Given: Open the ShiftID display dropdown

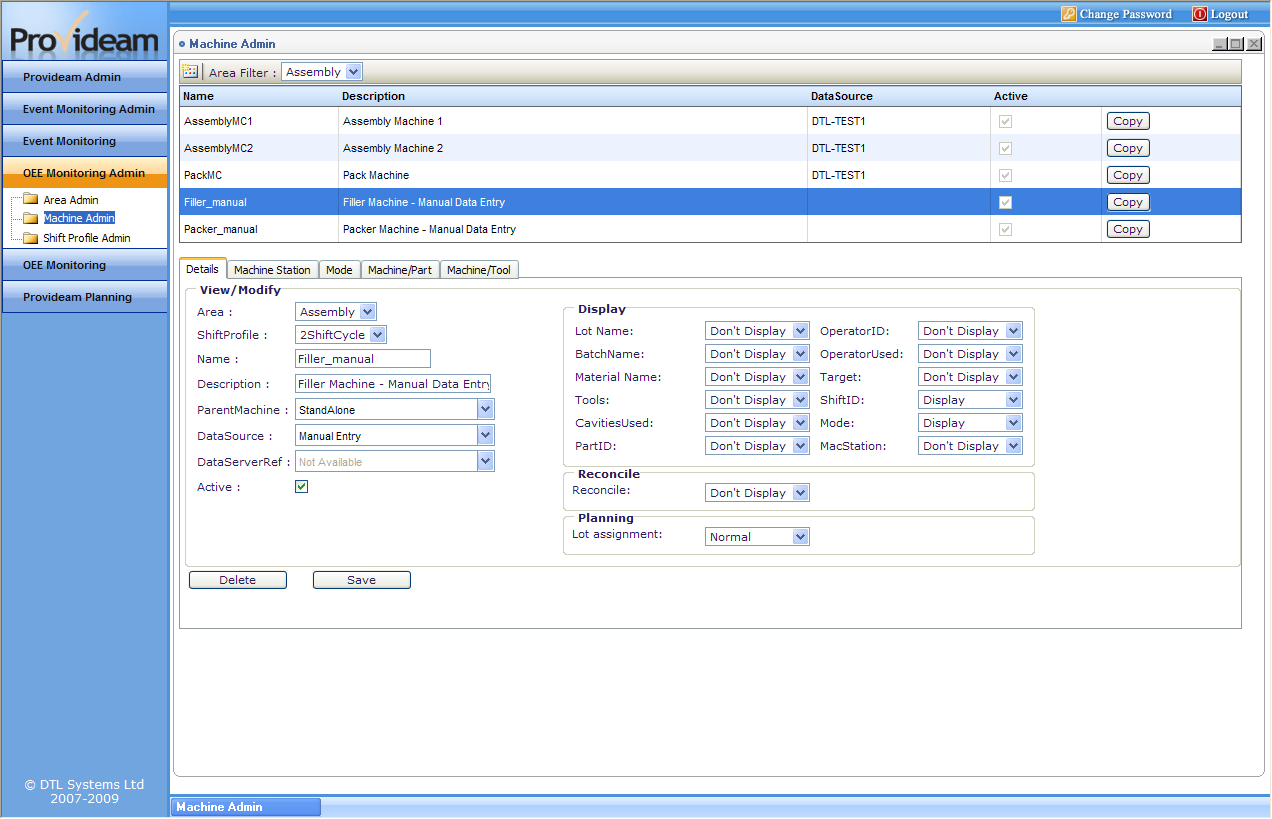Looking at the screenshot, I should click(x=970, y=400).
